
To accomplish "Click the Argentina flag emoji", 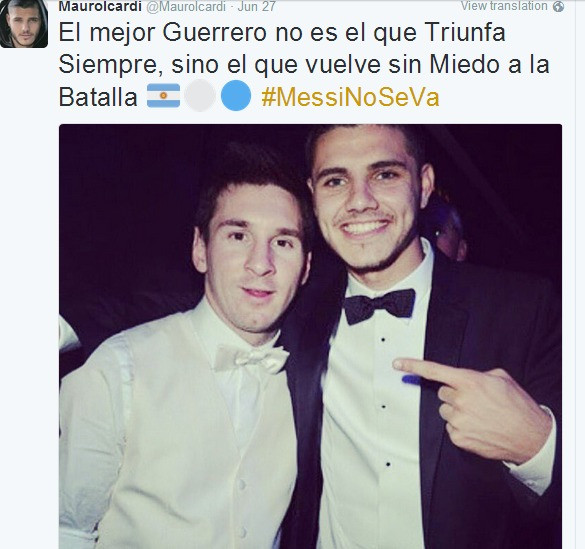I will [x=163, y=96].
